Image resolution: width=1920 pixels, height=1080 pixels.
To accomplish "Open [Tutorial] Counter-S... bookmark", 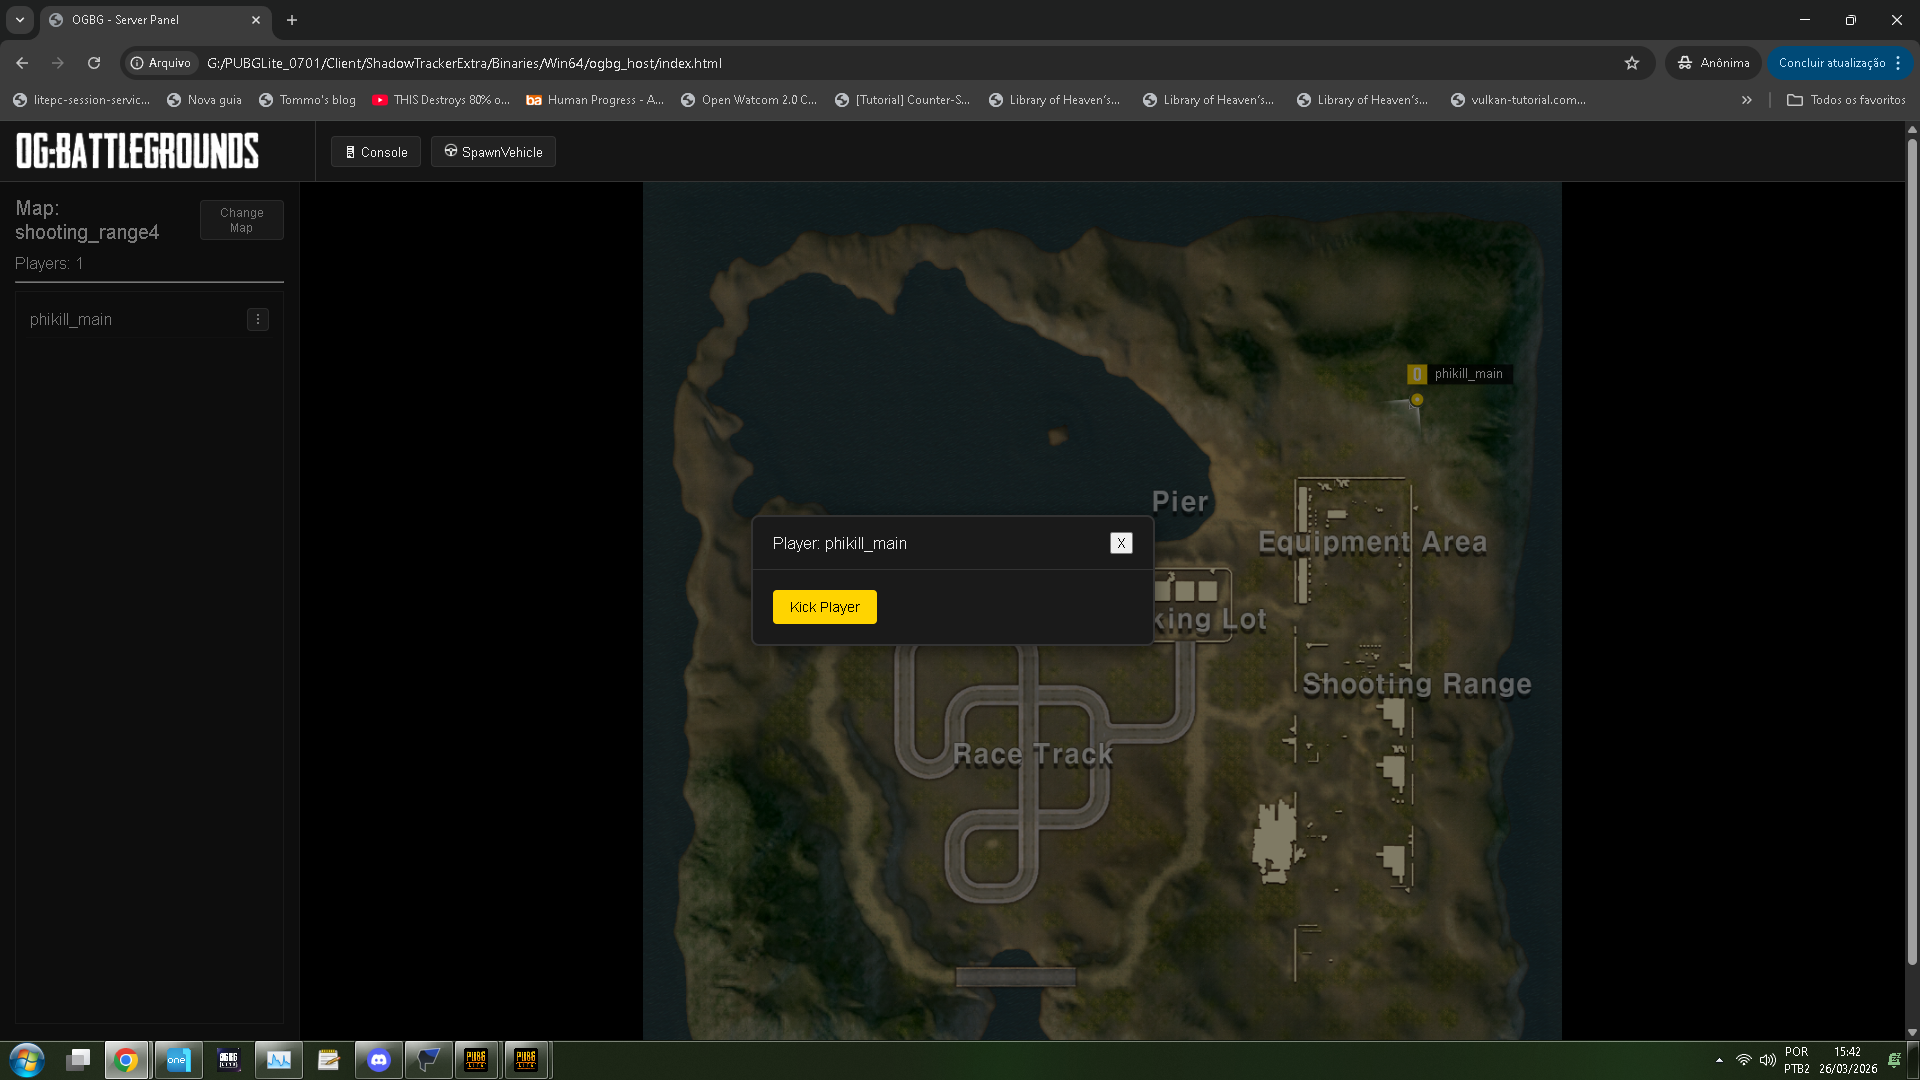I will tap(903, 100).
